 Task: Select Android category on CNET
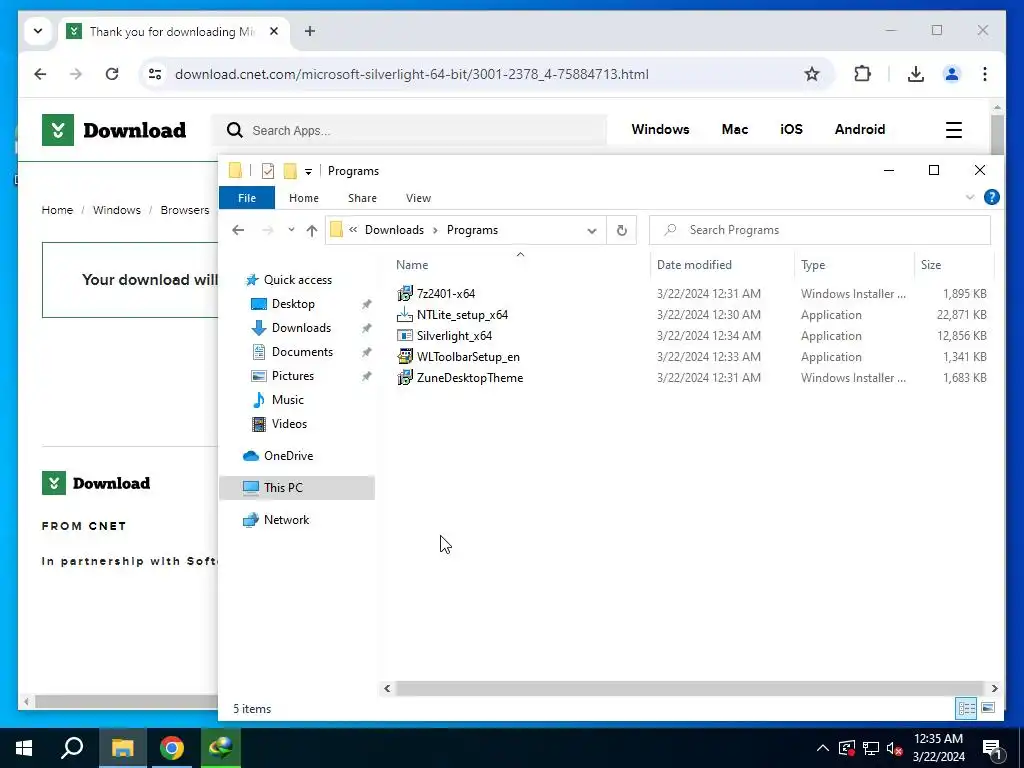860,129
